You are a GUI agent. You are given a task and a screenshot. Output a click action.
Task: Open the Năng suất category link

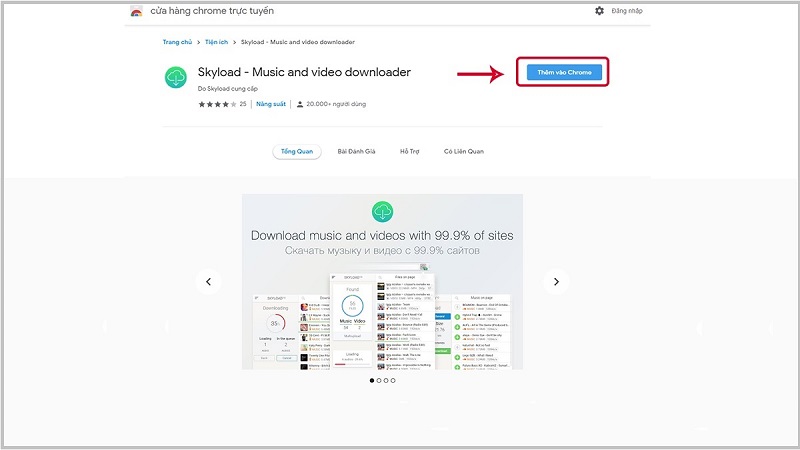[271, 103]
